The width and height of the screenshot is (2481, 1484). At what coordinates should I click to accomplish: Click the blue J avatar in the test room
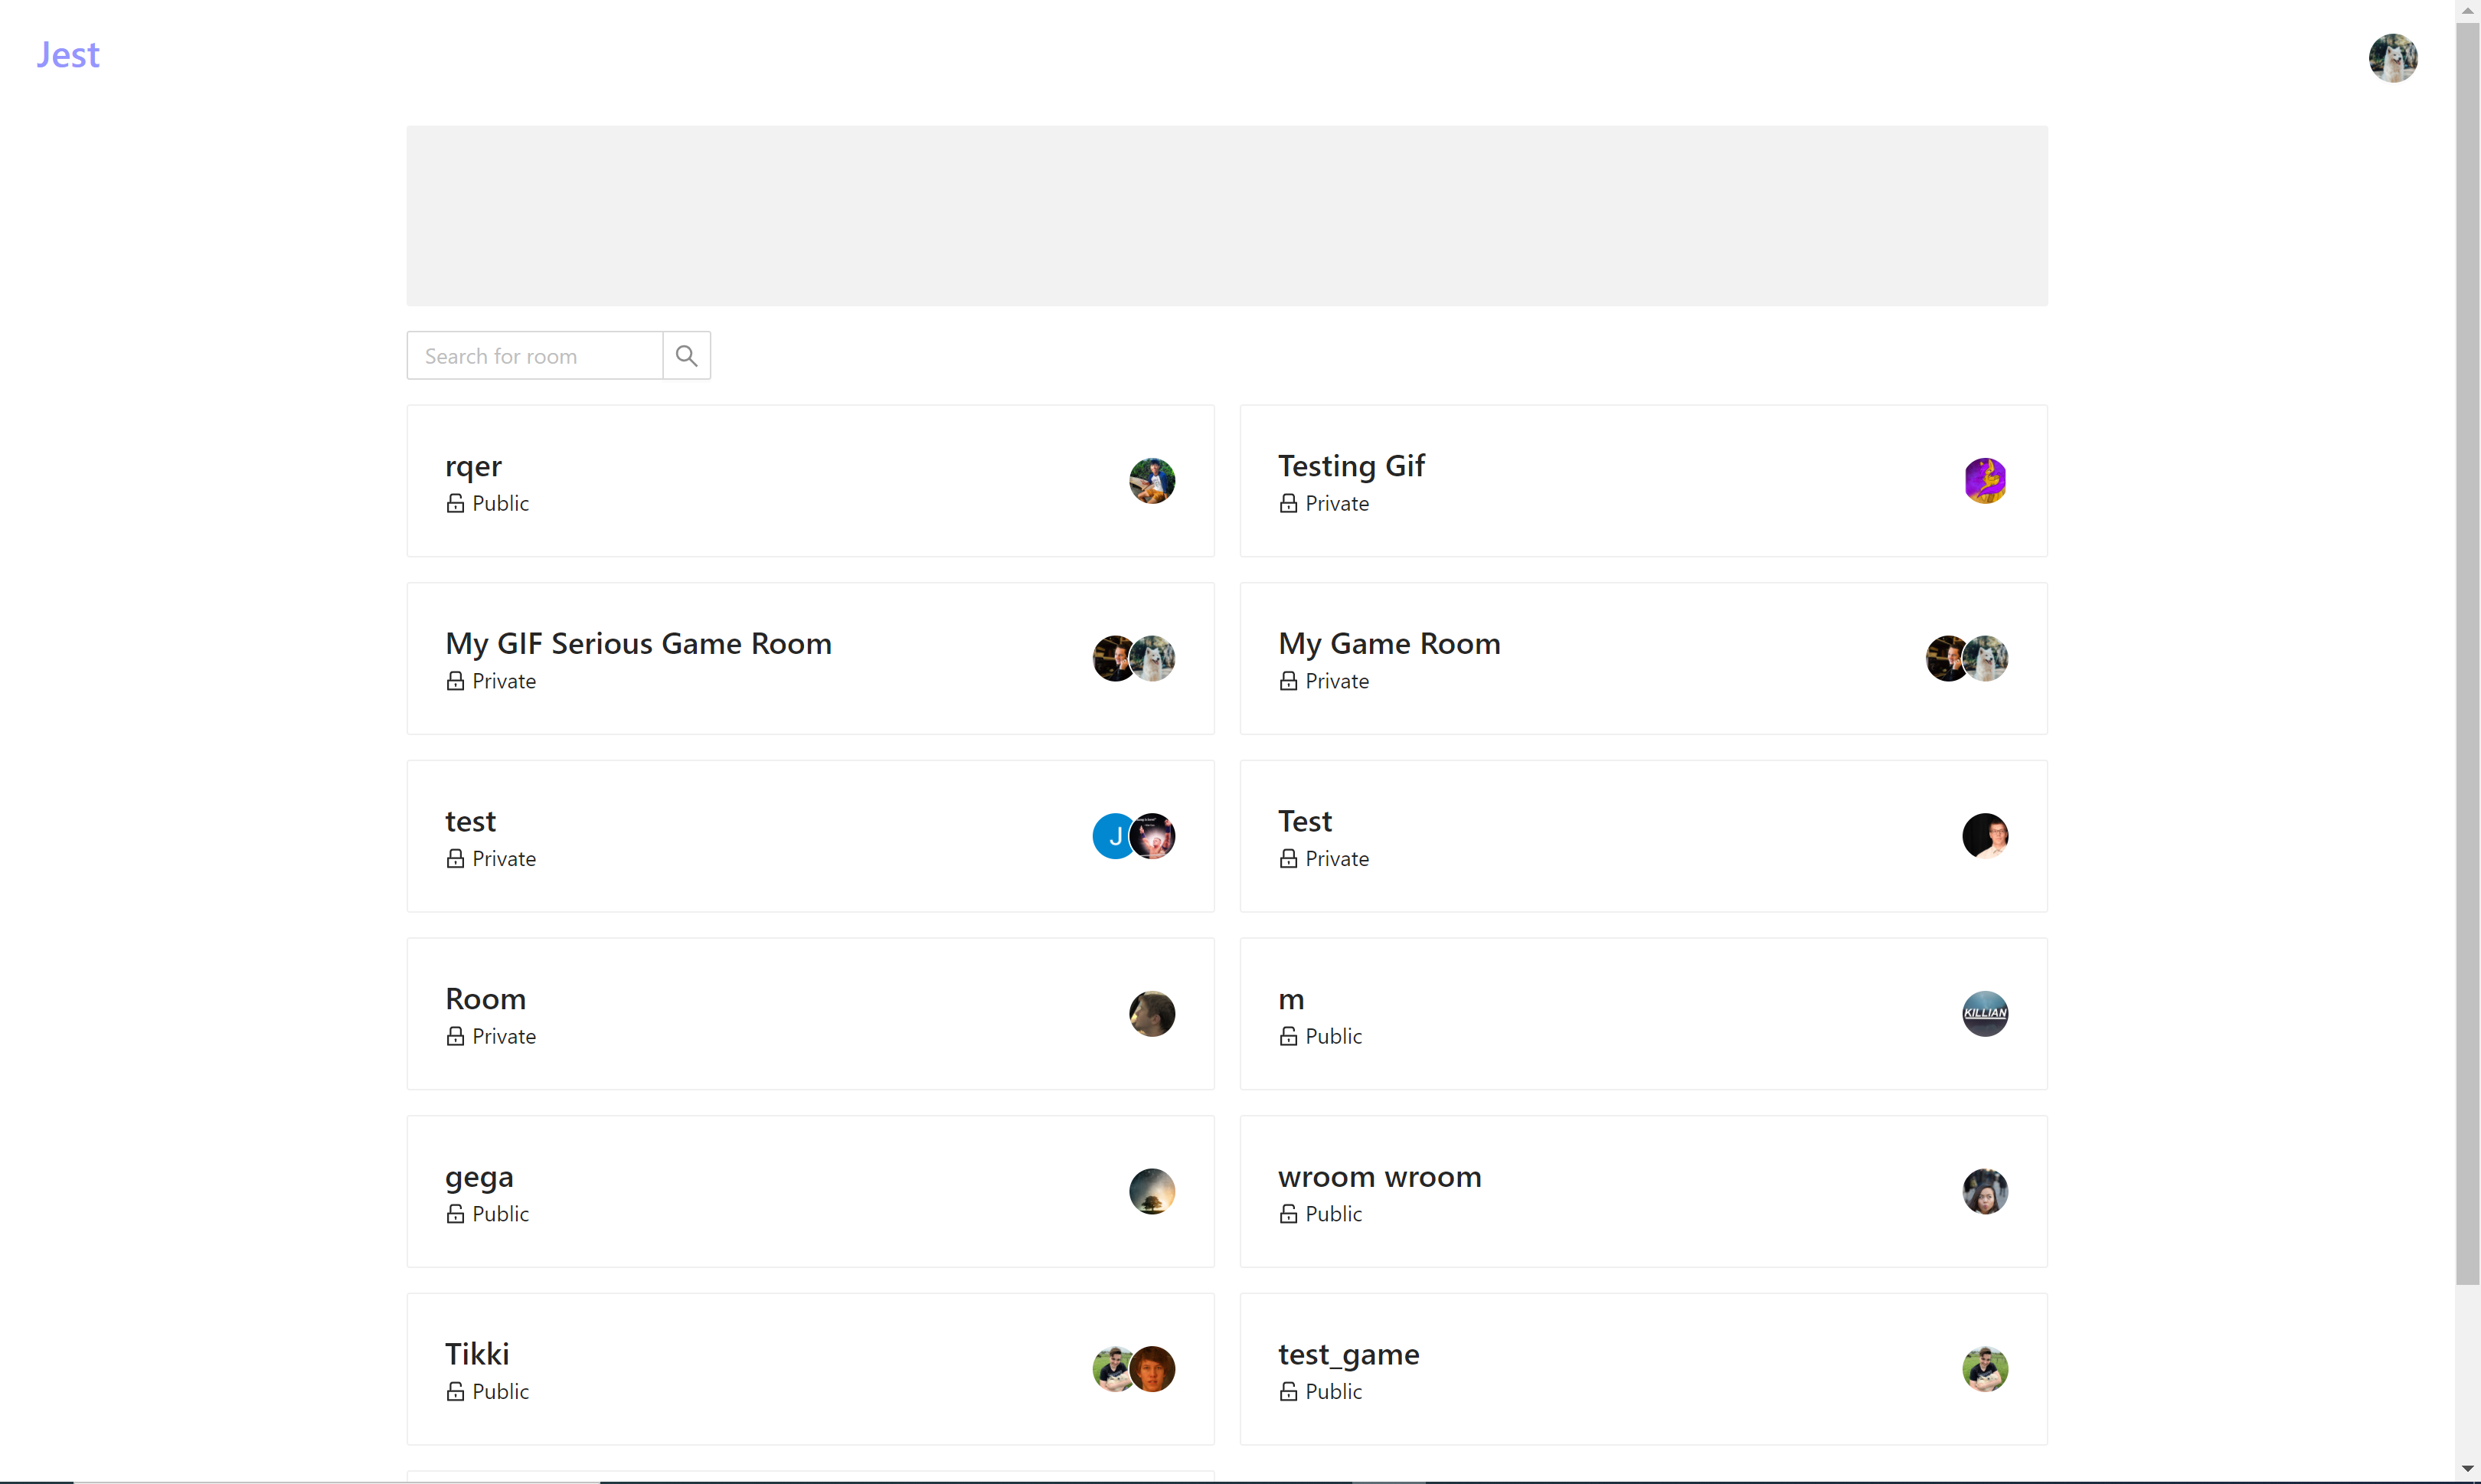(x=1112, y=836)
